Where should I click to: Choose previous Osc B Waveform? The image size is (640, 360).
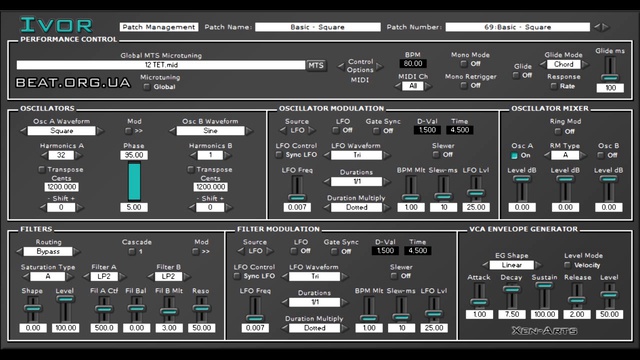click(172, 131)
